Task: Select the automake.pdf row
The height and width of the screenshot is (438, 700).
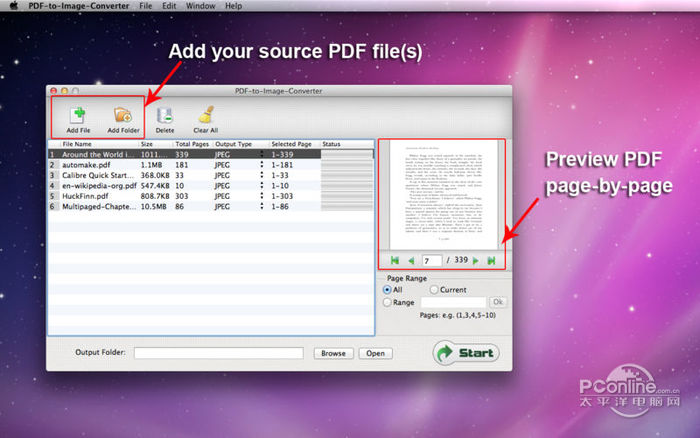Action: [x=211, y=165]
